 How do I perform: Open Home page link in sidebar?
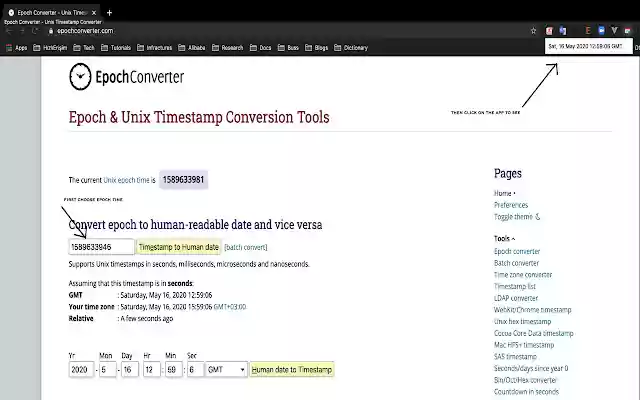502,193
